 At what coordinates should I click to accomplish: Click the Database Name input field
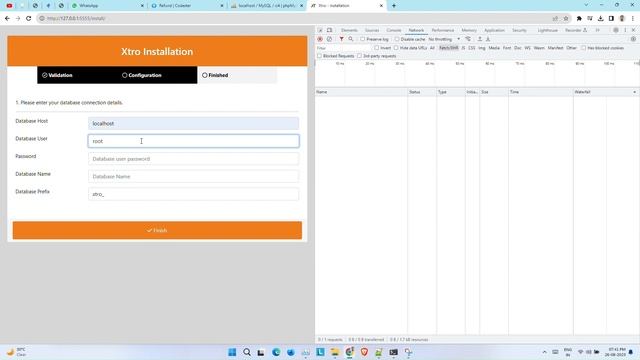[193, 176]
